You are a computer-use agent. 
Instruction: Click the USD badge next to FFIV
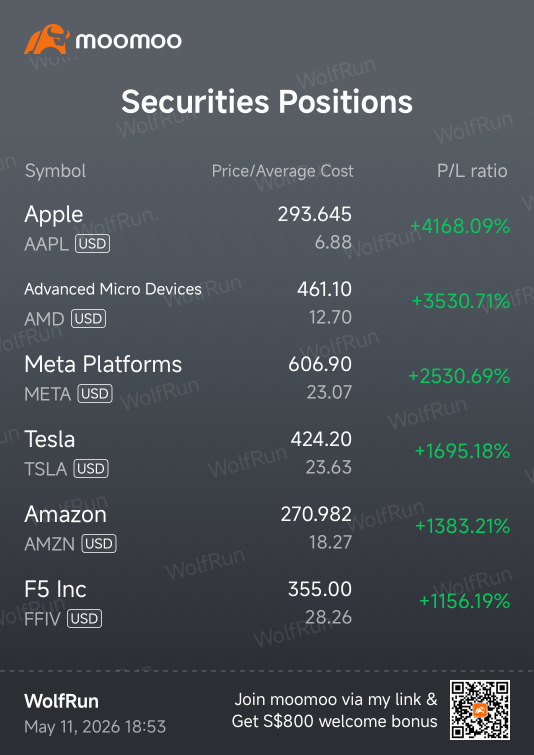pyautogui.click(x=84, y=618)
